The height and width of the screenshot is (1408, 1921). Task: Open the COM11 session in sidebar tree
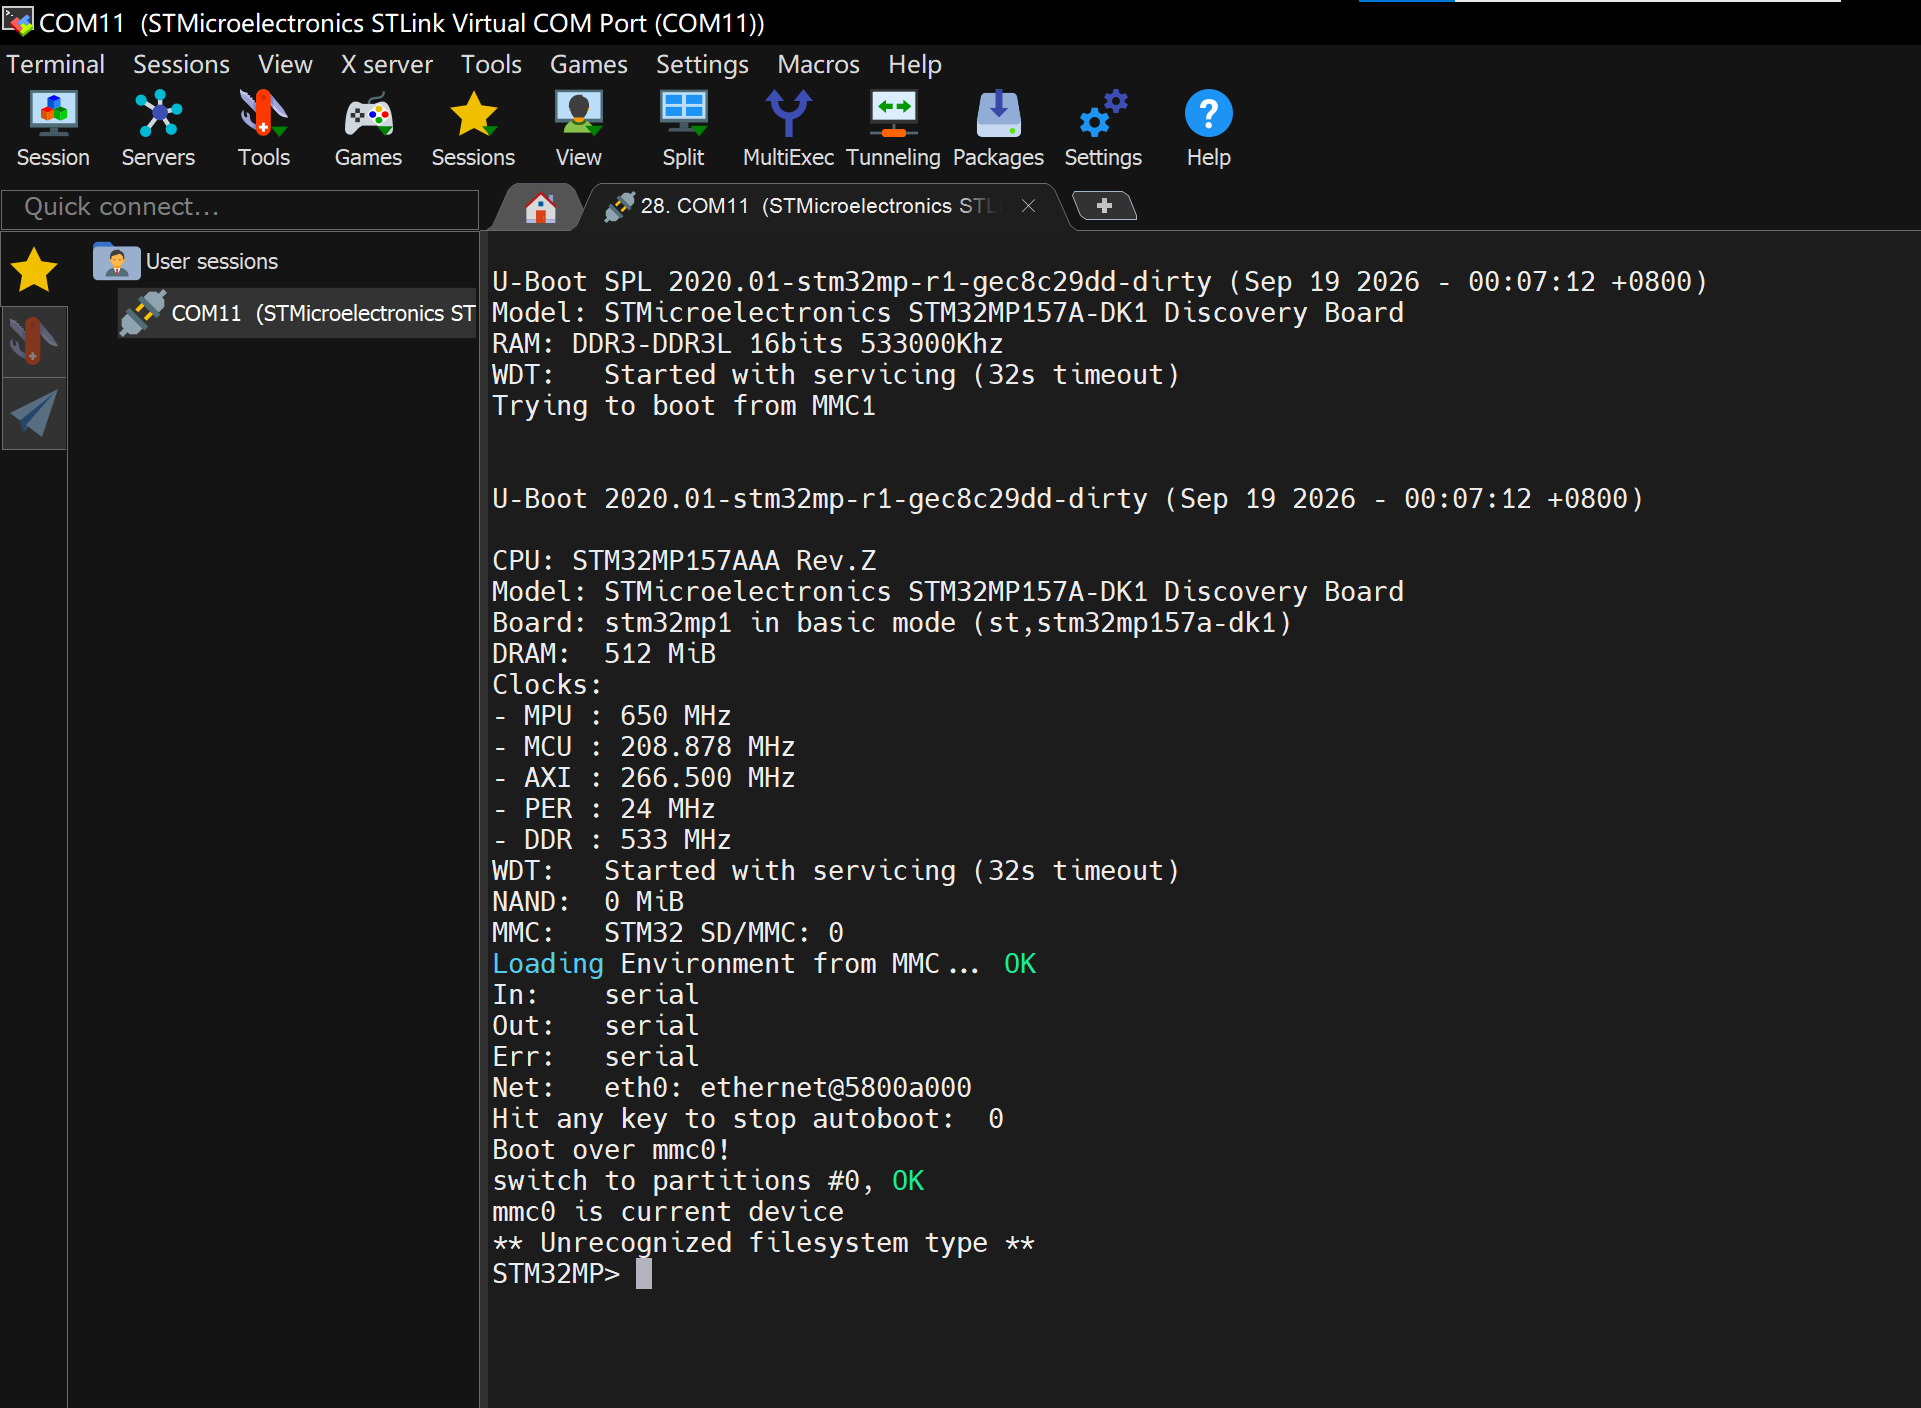297,313
